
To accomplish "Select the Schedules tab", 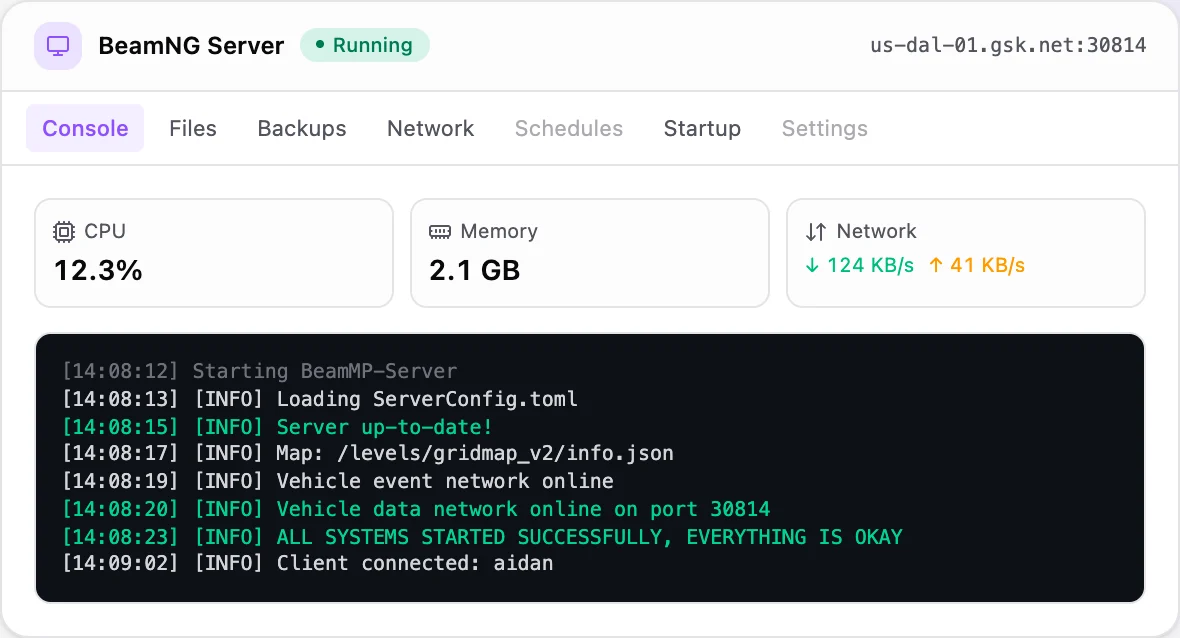I will (x=569, y=128).
